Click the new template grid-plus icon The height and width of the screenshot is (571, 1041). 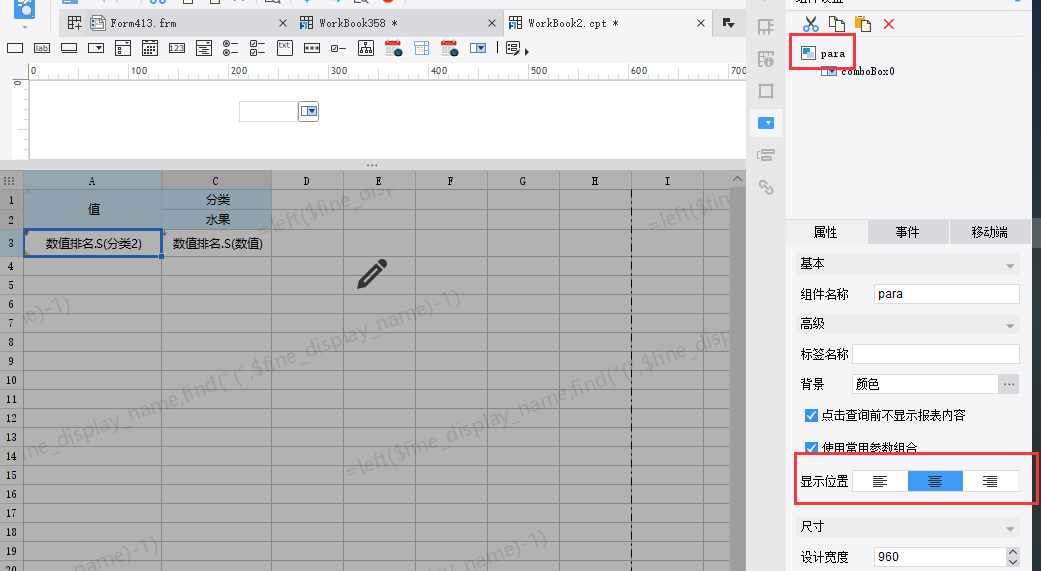click(x=74, y=23)
